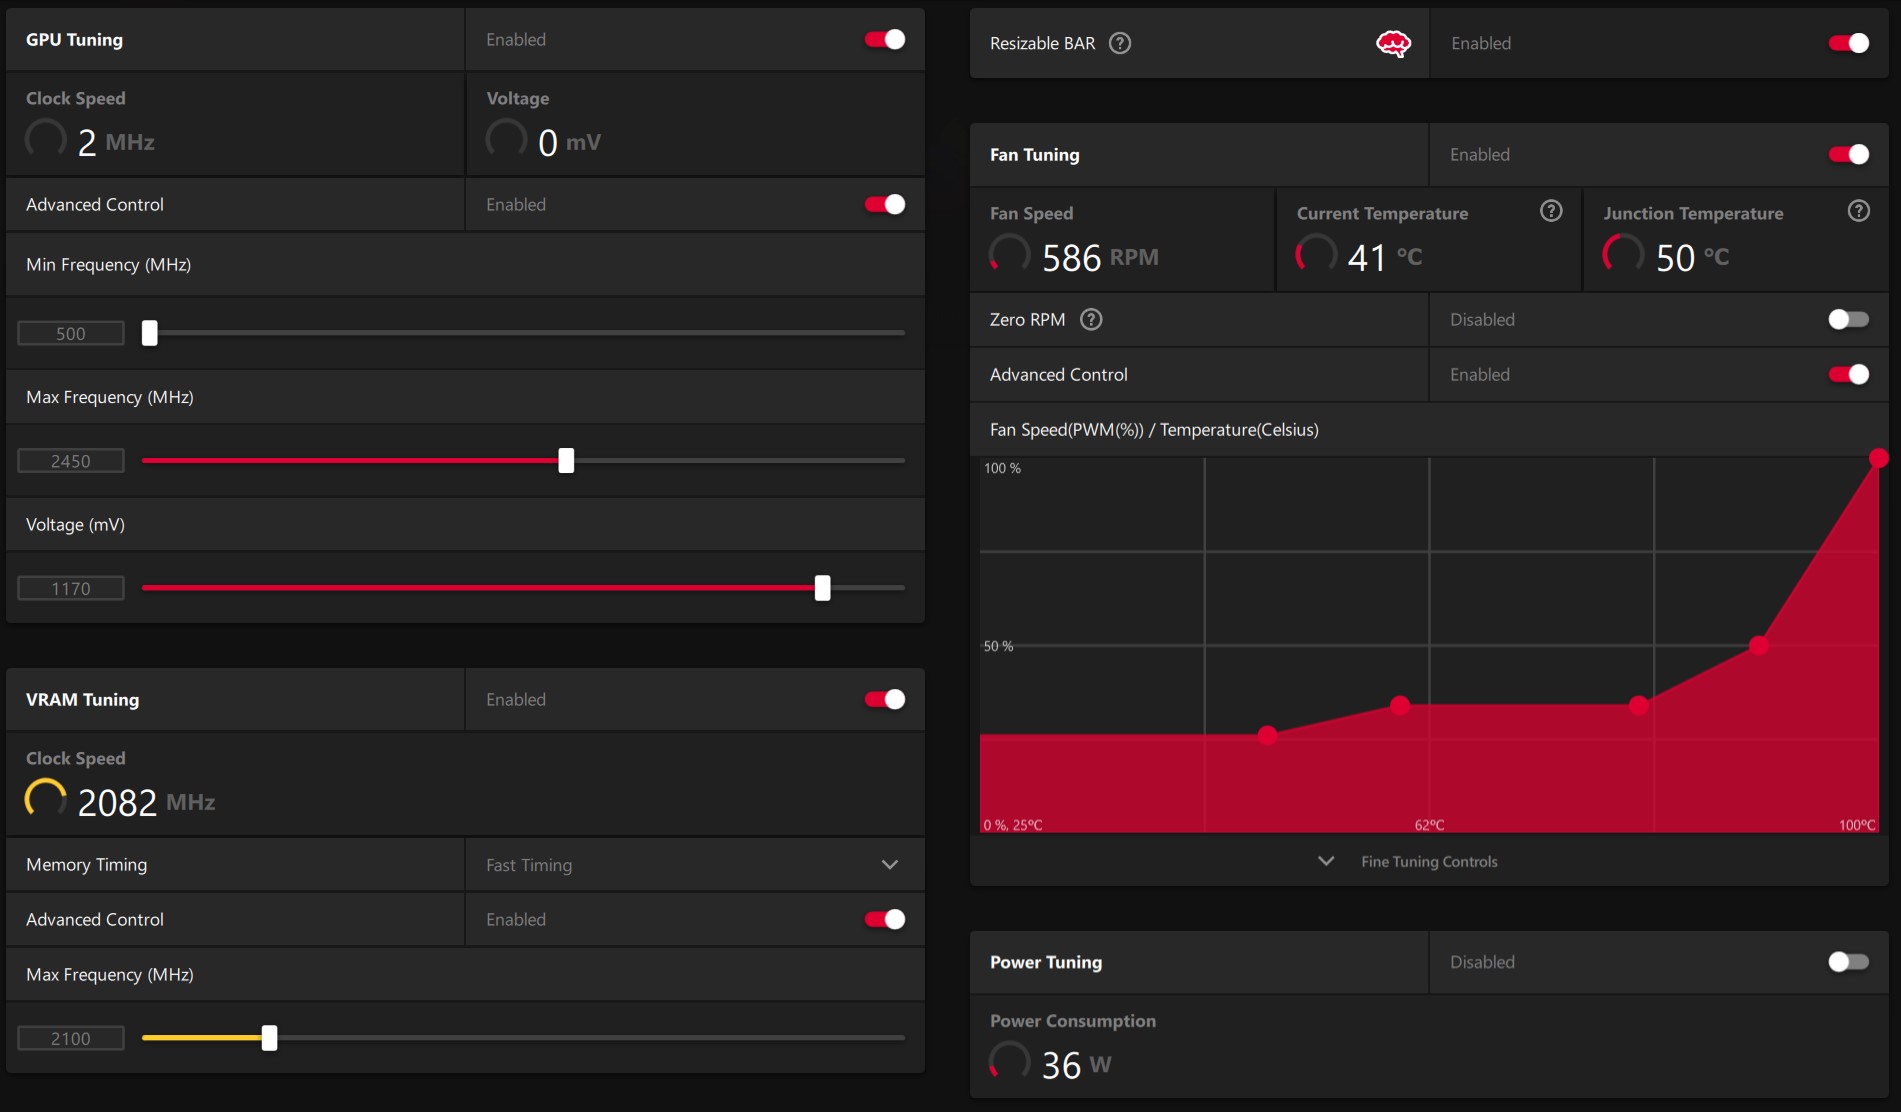Click the 62°C axis label on fan graph
This screenshot has width=1901, height=1112.
[1429, 825]
